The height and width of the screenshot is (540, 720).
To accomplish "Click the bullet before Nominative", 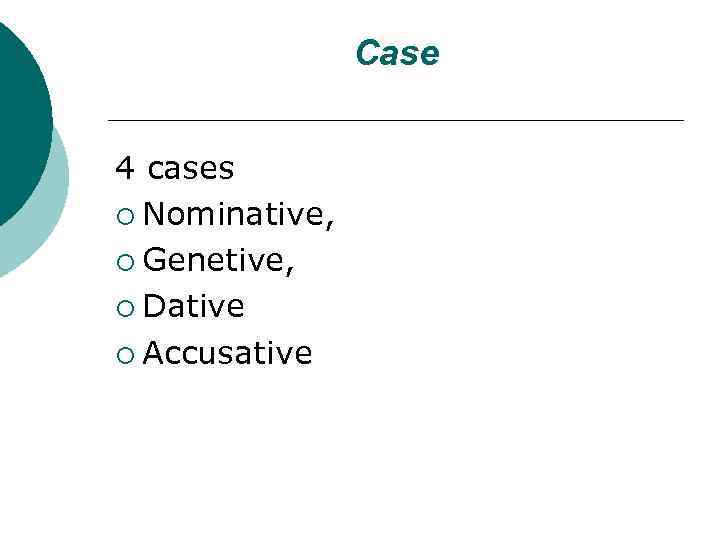I will pos(122,215).
